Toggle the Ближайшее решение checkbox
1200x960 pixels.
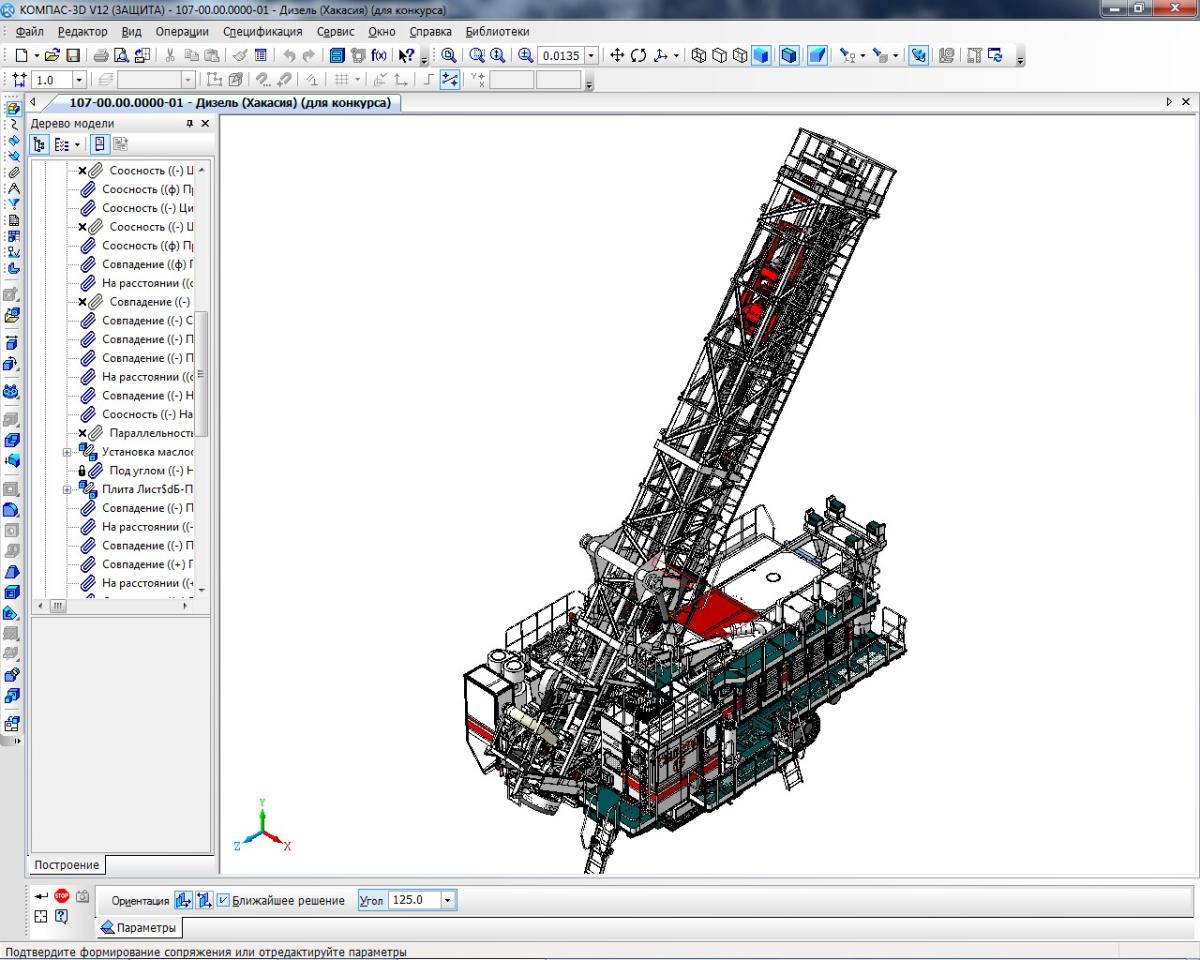223,900
